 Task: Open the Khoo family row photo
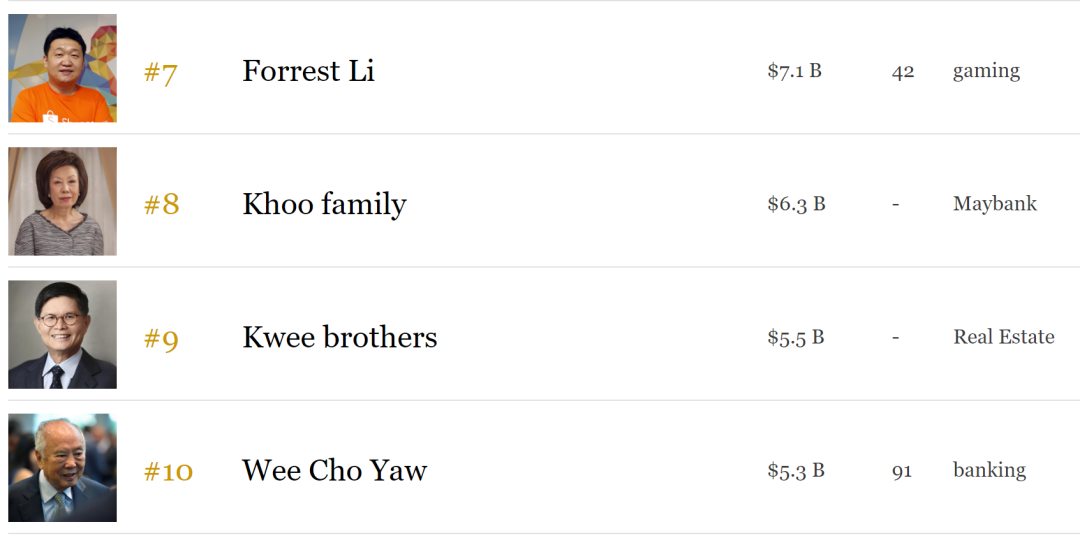pos(62,201)
